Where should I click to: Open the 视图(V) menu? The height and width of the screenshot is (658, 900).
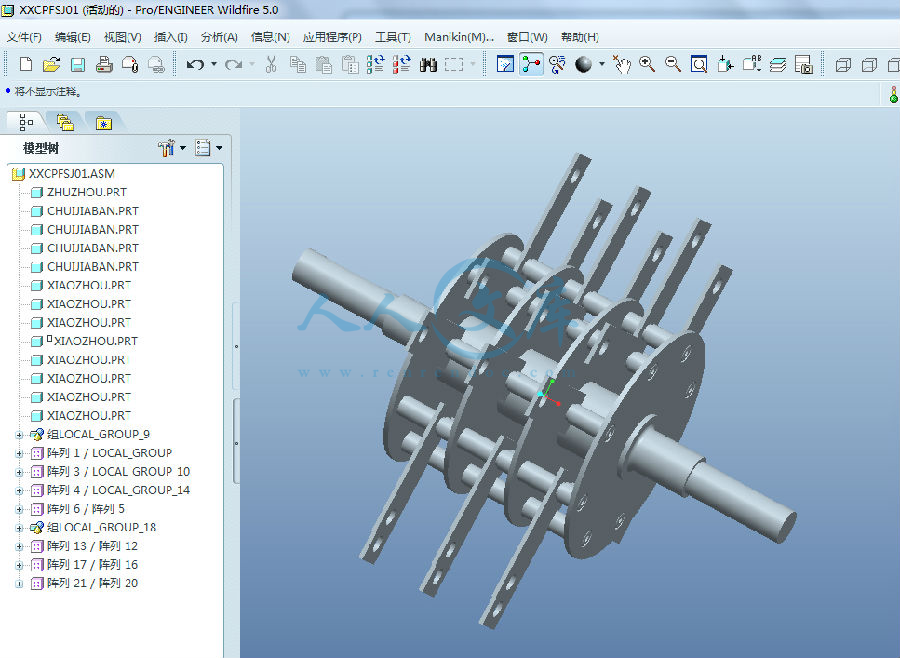click(122, 37)
